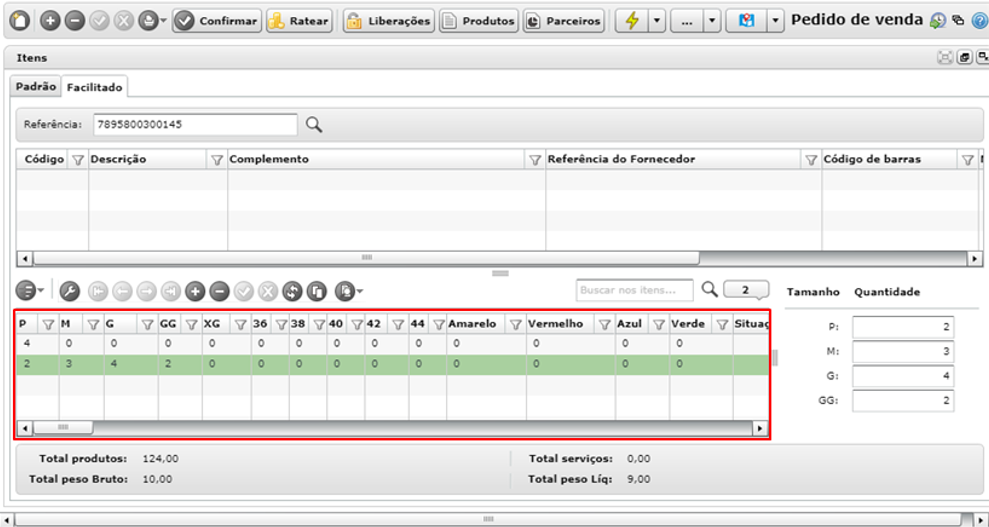The image size is (989, 527).
Task: Click the blue help question icon
Action: click(x=980, y=21)
